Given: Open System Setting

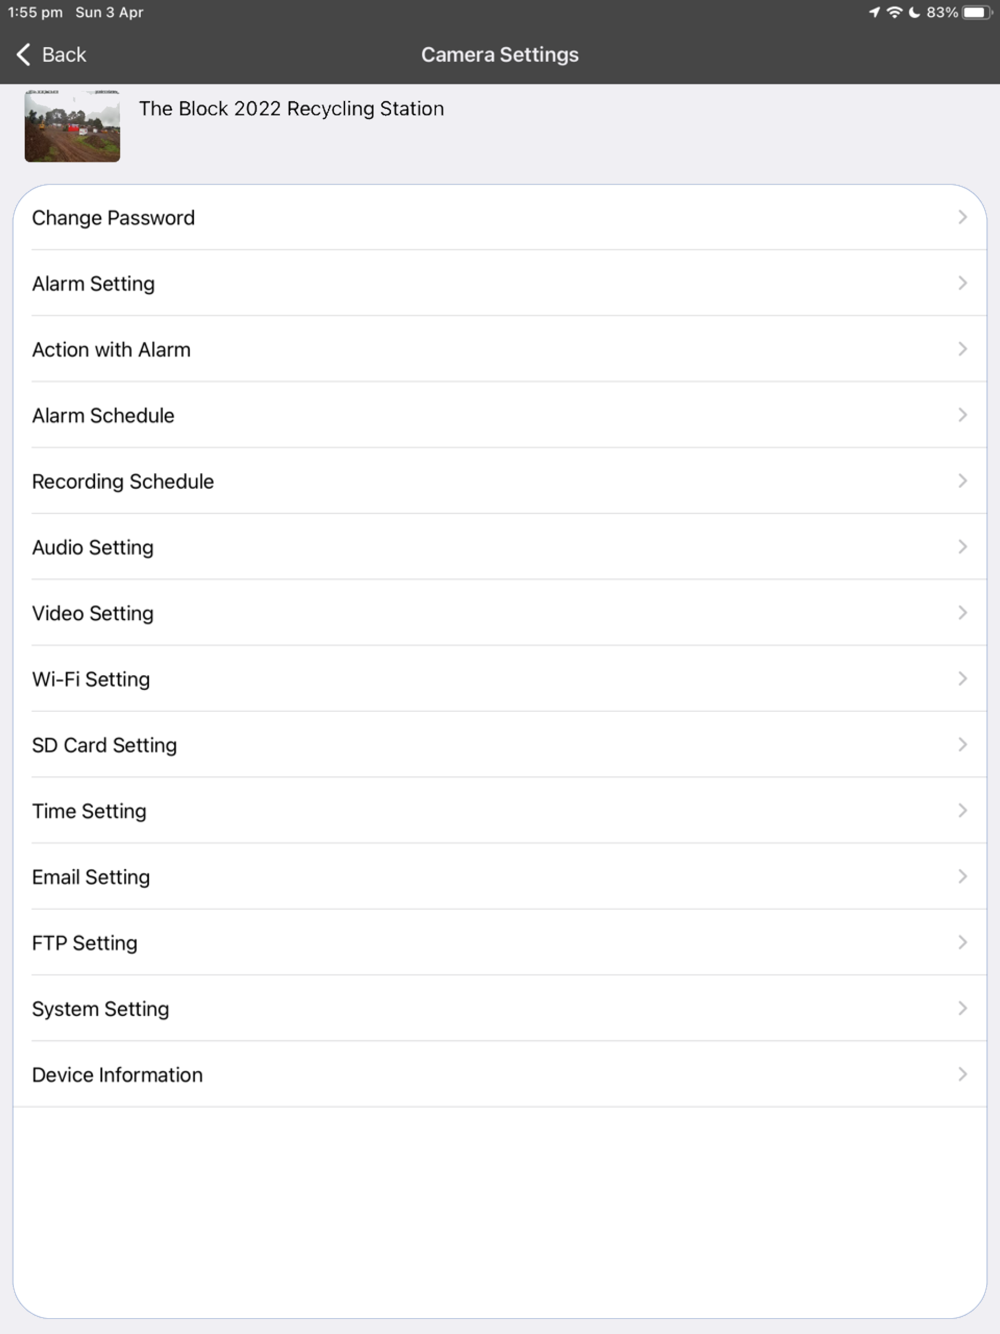Looking at the screenshot, I should coord(100,1009).
